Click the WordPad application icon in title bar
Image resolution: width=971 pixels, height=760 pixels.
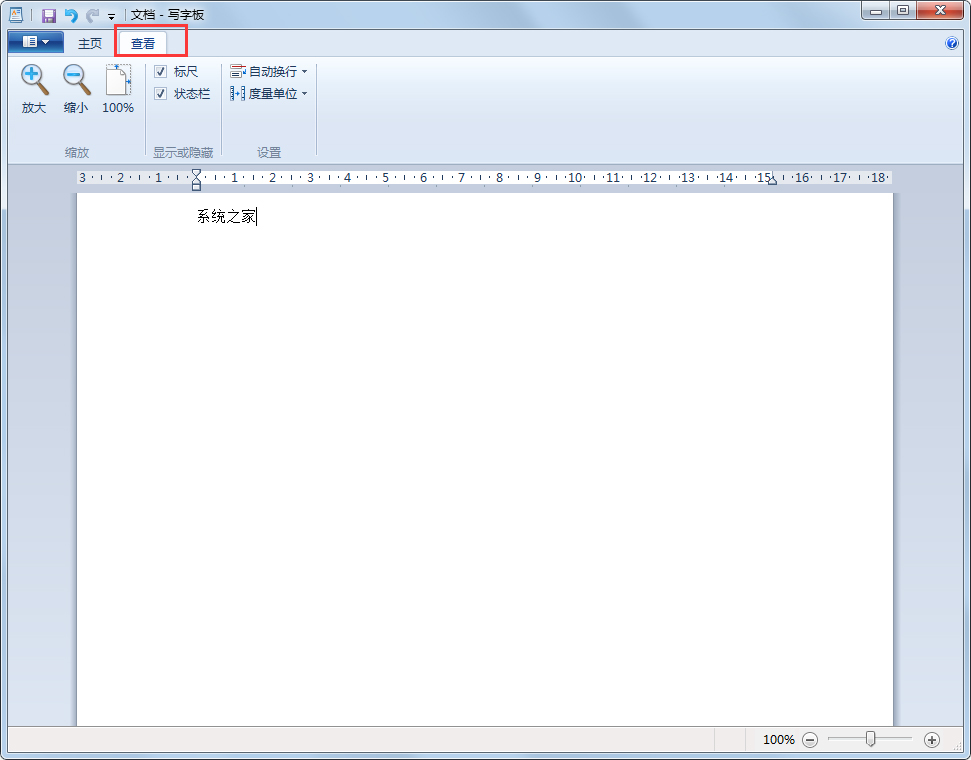[x=15, y=14]
